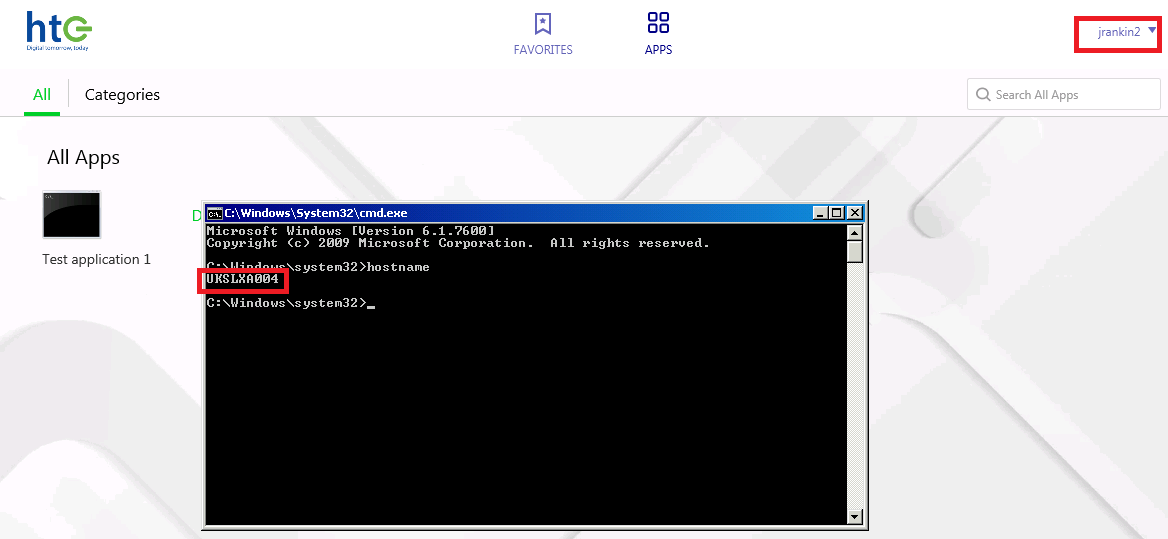Switch to the All tab

[42, 95]
